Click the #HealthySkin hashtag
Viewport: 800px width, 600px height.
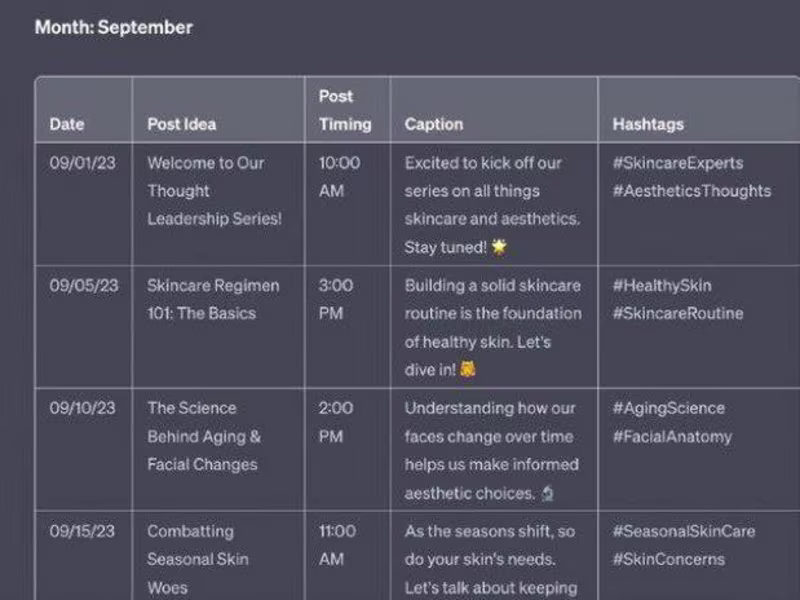coord(661,285)
